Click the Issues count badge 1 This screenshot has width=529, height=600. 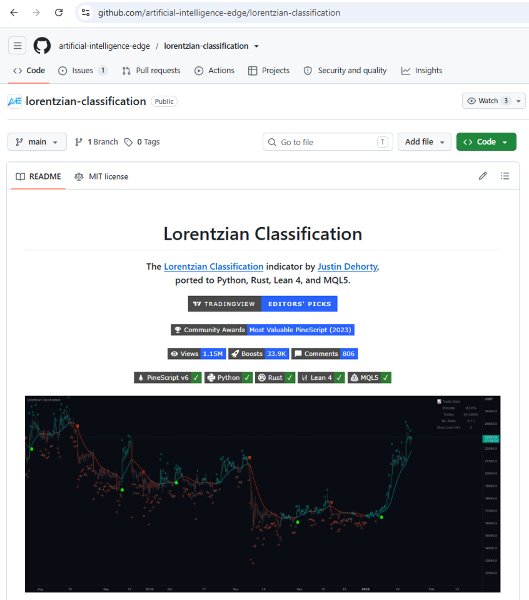point(103,70)
